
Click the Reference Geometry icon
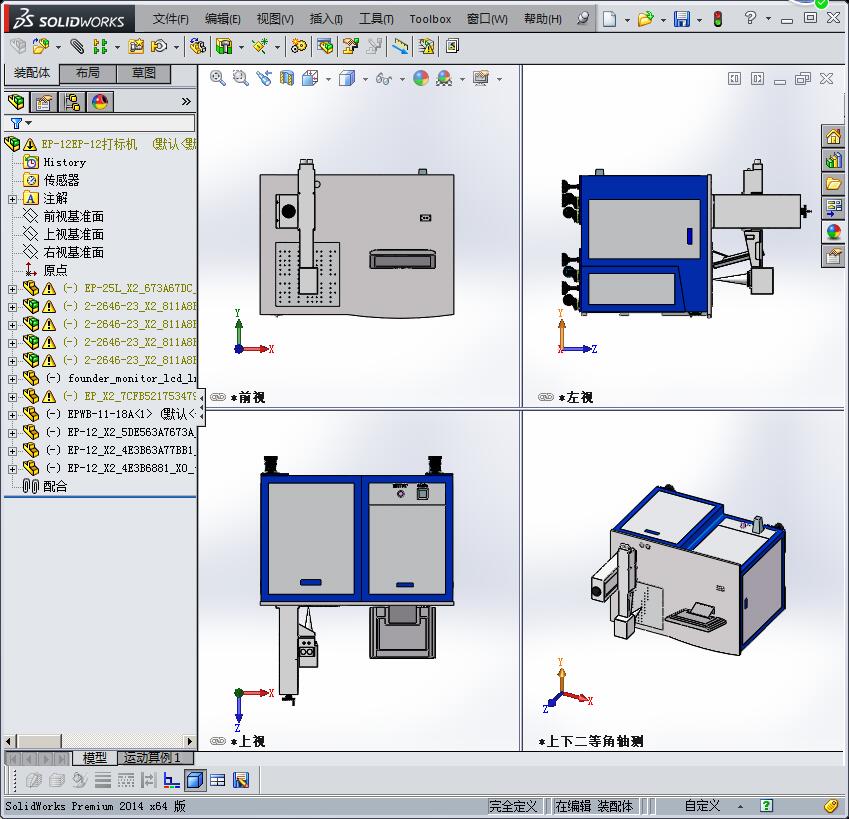[x=260, y=47]
